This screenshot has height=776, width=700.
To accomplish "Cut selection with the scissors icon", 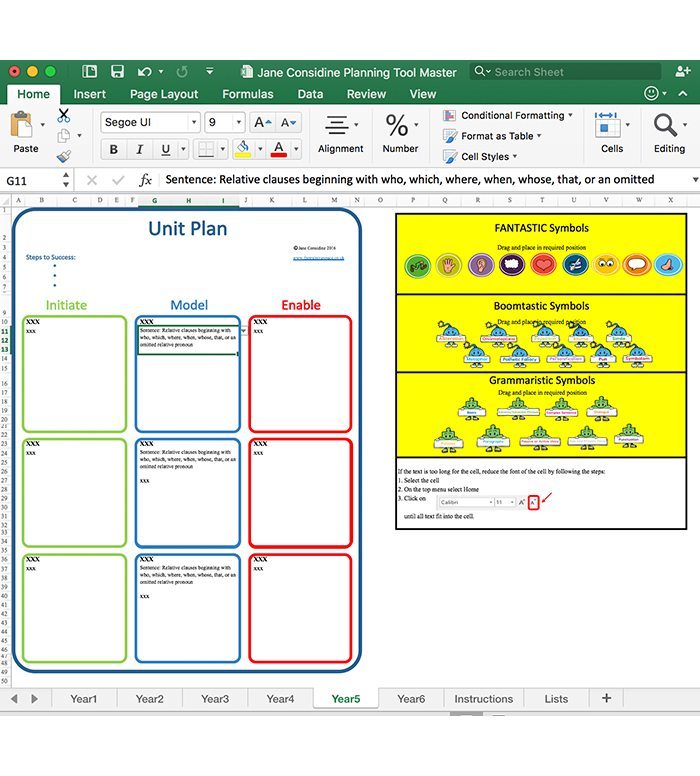I will pyautogui.click(x=63, y=115).
